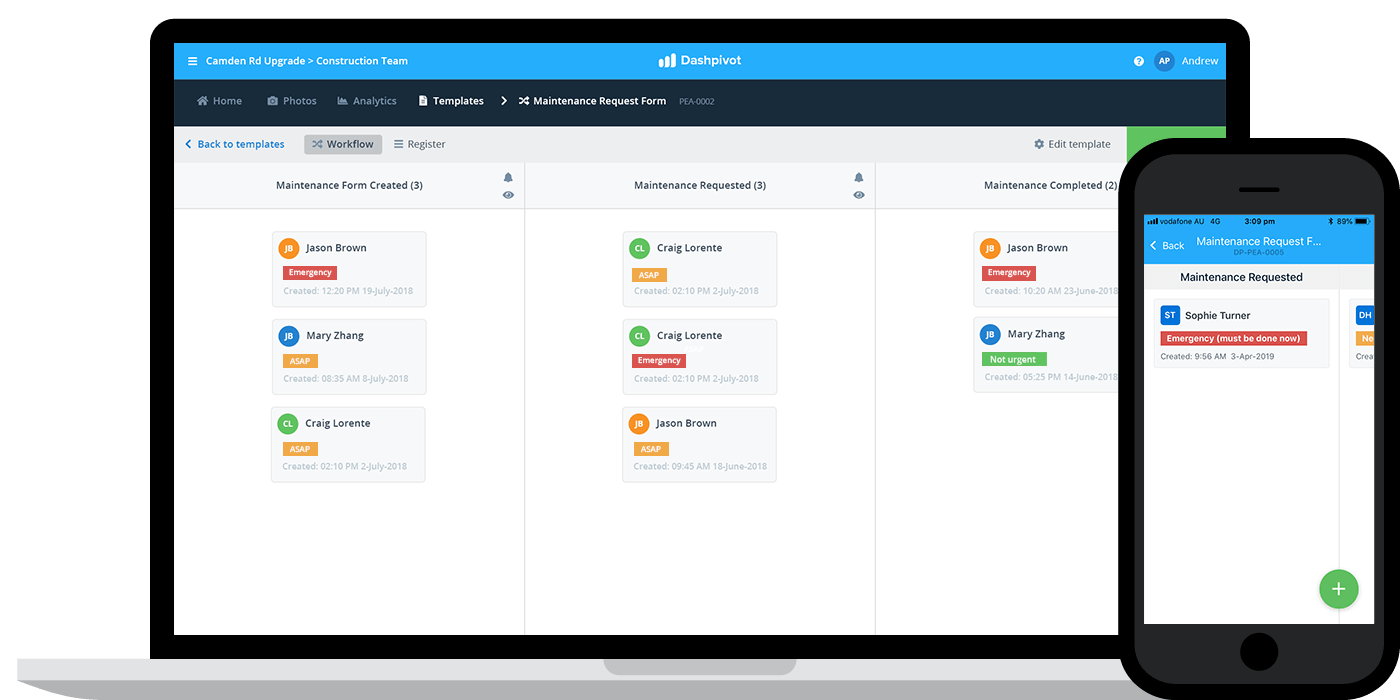This screenshot has width=1400, height=700.
Task: Click CL avatar on Craig Lorente Emergency card
Action: pos(639,336)
